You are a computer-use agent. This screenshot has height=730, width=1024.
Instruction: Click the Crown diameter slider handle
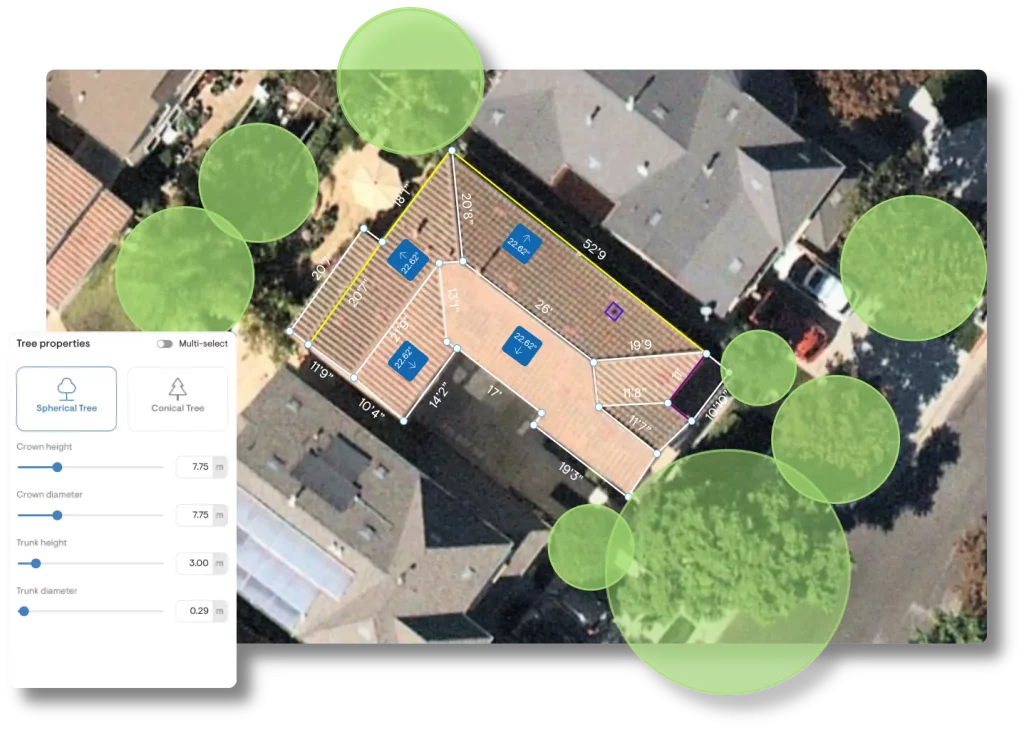[57, 515]
